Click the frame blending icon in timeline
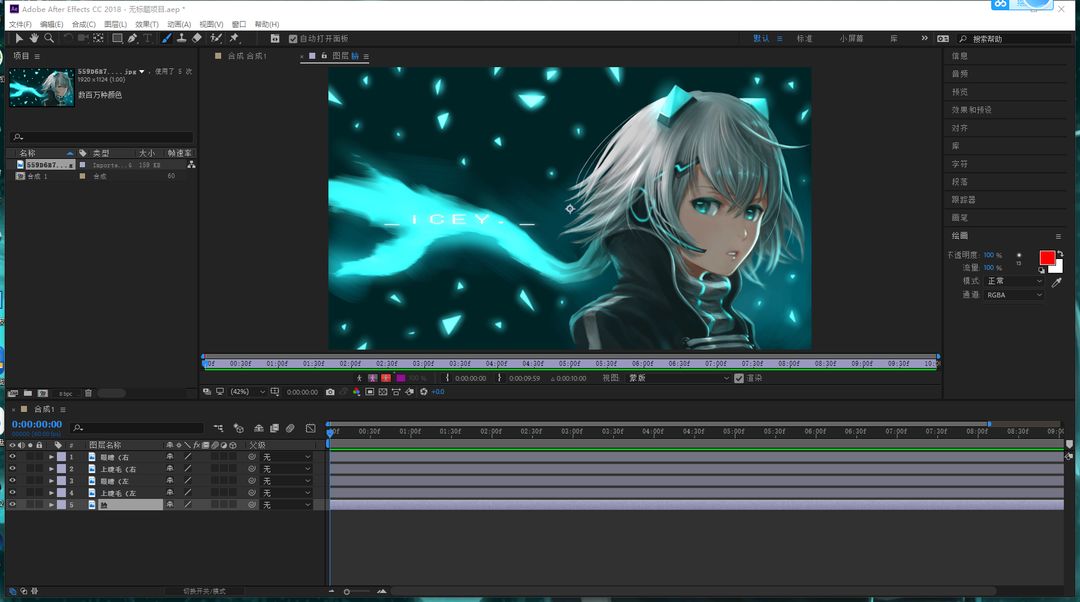 point(274,428)
